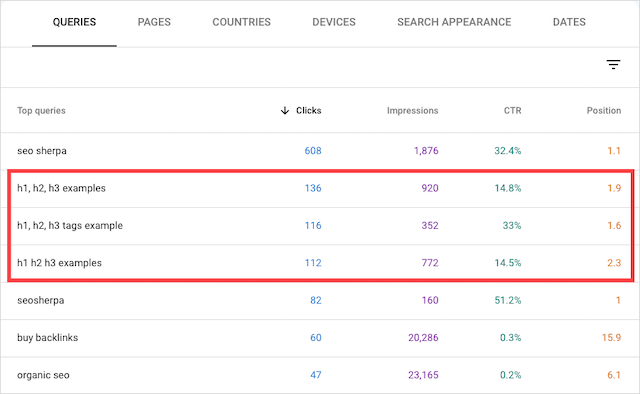
Task: Click the 14.8% CTR value
Action: (508, 188)
